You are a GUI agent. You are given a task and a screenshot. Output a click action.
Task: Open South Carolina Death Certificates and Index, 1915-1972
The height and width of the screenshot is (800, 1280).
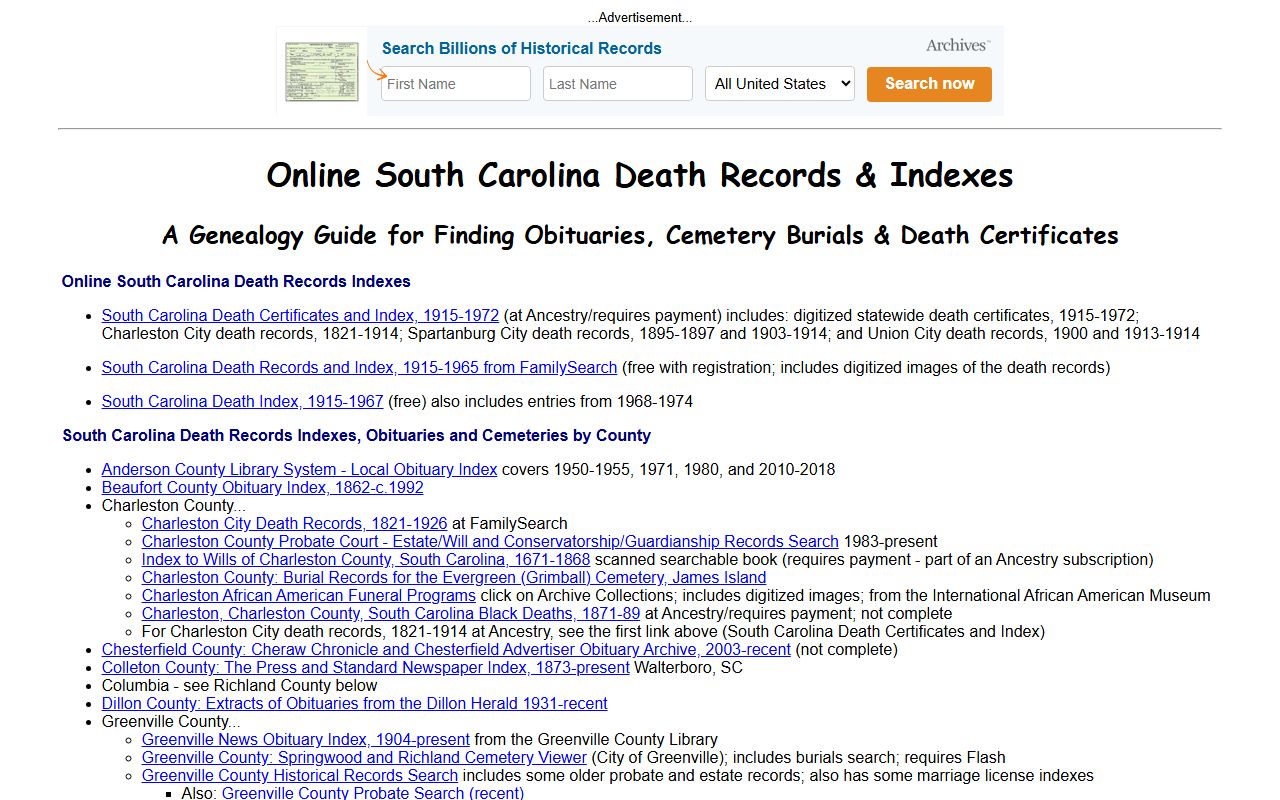coord(300,315)
